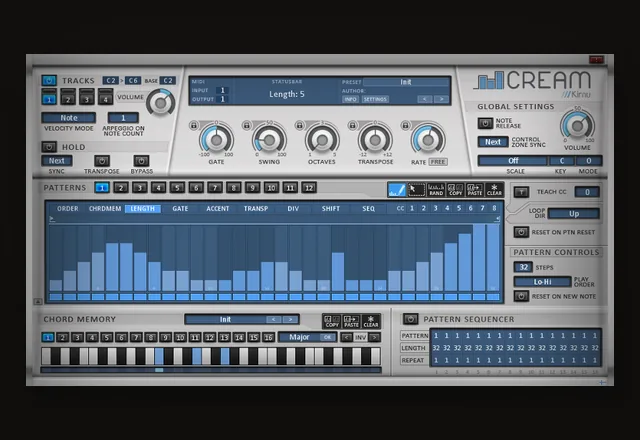Image resolution: width=640 pixels, height=440 pixels.
Task: Switch to the GATE tab
Action: [x=180, y=209]
